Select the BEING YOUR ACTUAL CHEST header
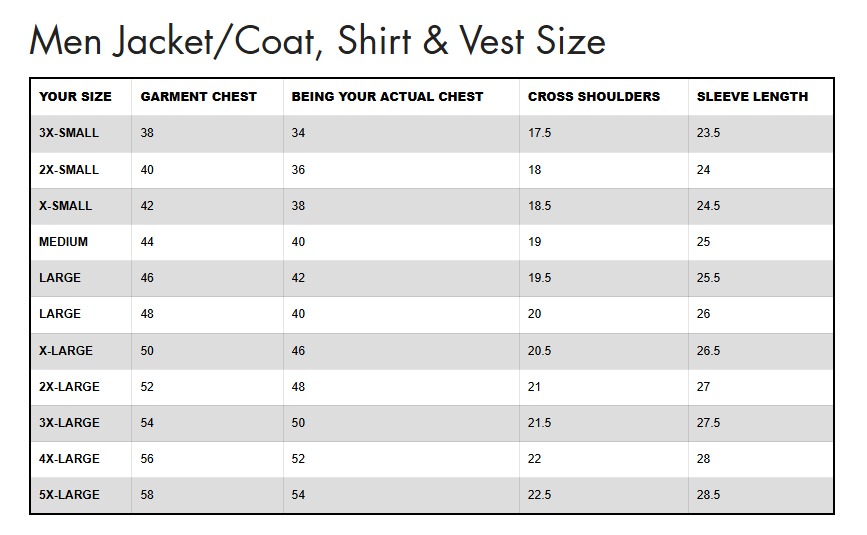Viewport: 867px width, 535px height. tap(387, 97)
